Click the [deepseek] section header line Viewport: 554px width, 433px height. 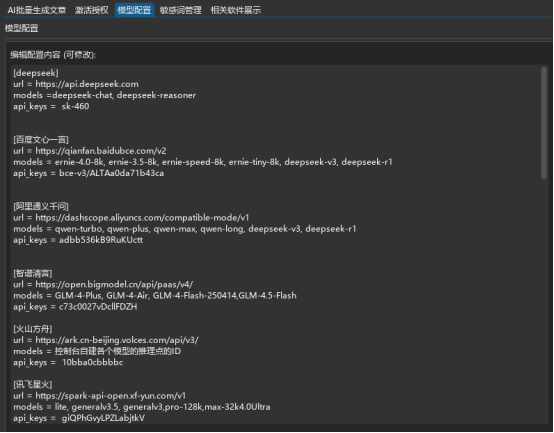click(36, 73)
